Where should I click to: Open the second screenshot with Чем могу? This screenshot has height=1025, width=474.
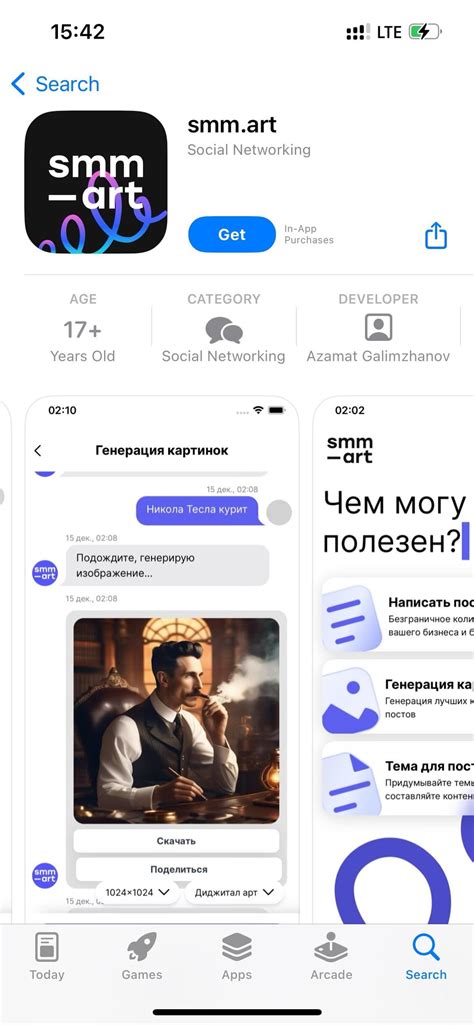(x=393, y=659)
